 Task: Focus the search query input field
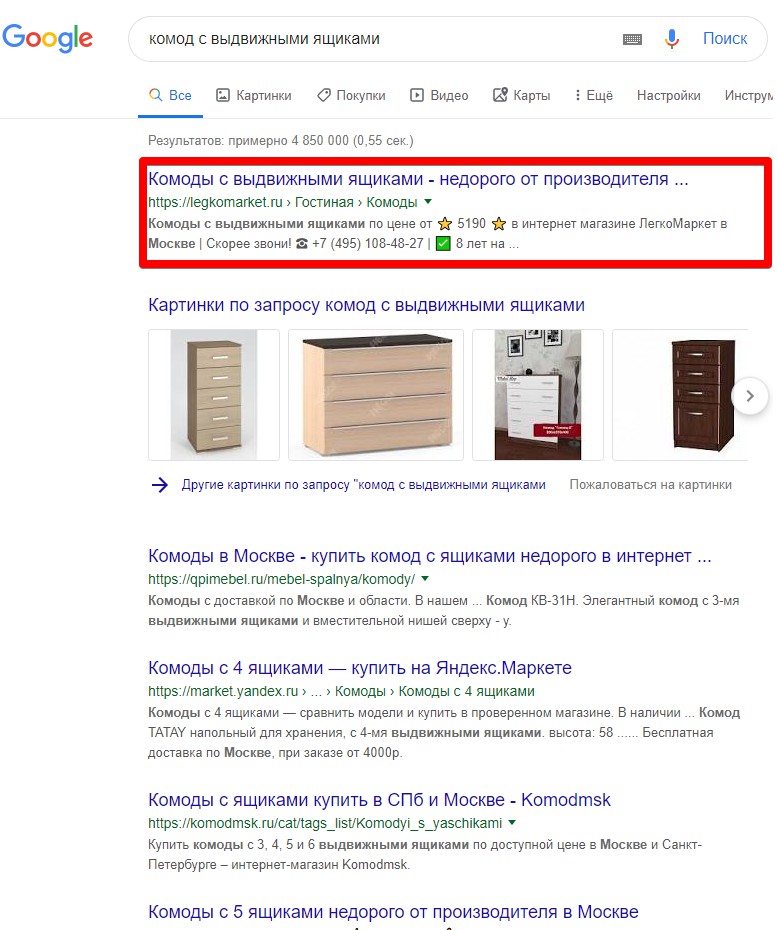click(x=380, y=39)
